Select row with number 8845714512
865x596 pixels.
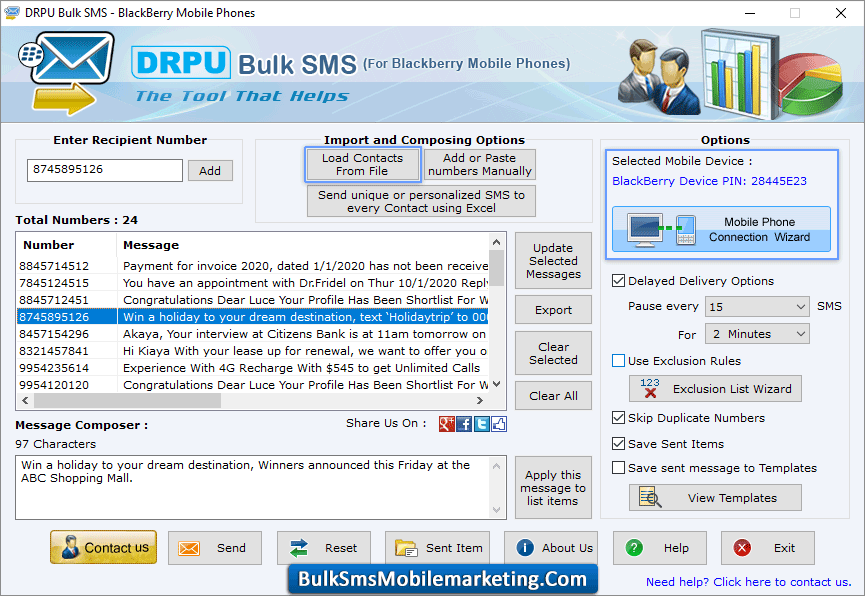tap(253, 266)
